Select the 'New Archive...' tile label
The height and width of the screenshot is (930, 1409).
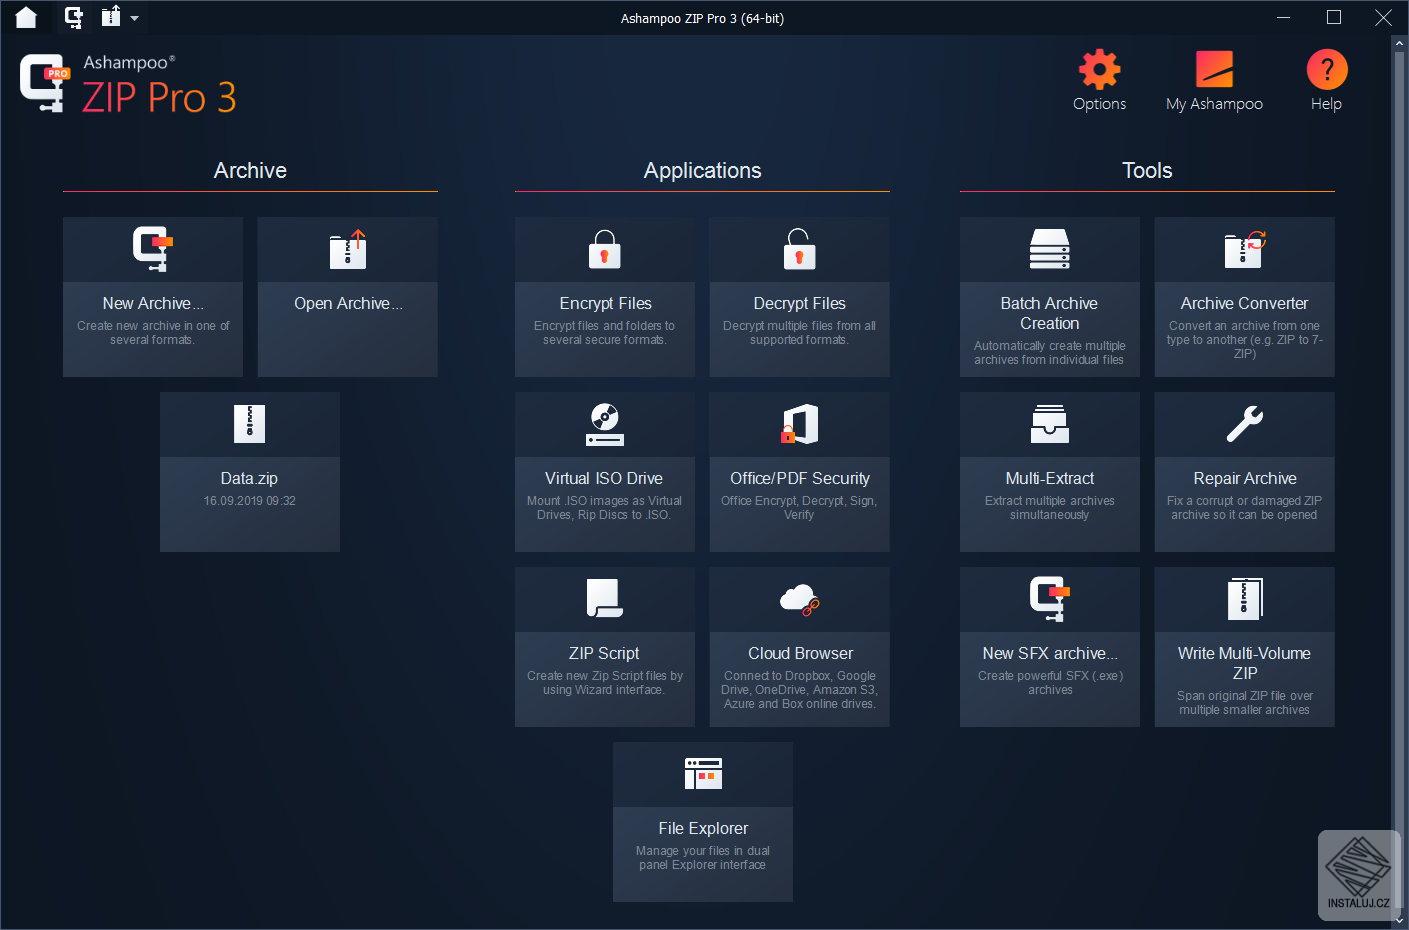point(153,303)
